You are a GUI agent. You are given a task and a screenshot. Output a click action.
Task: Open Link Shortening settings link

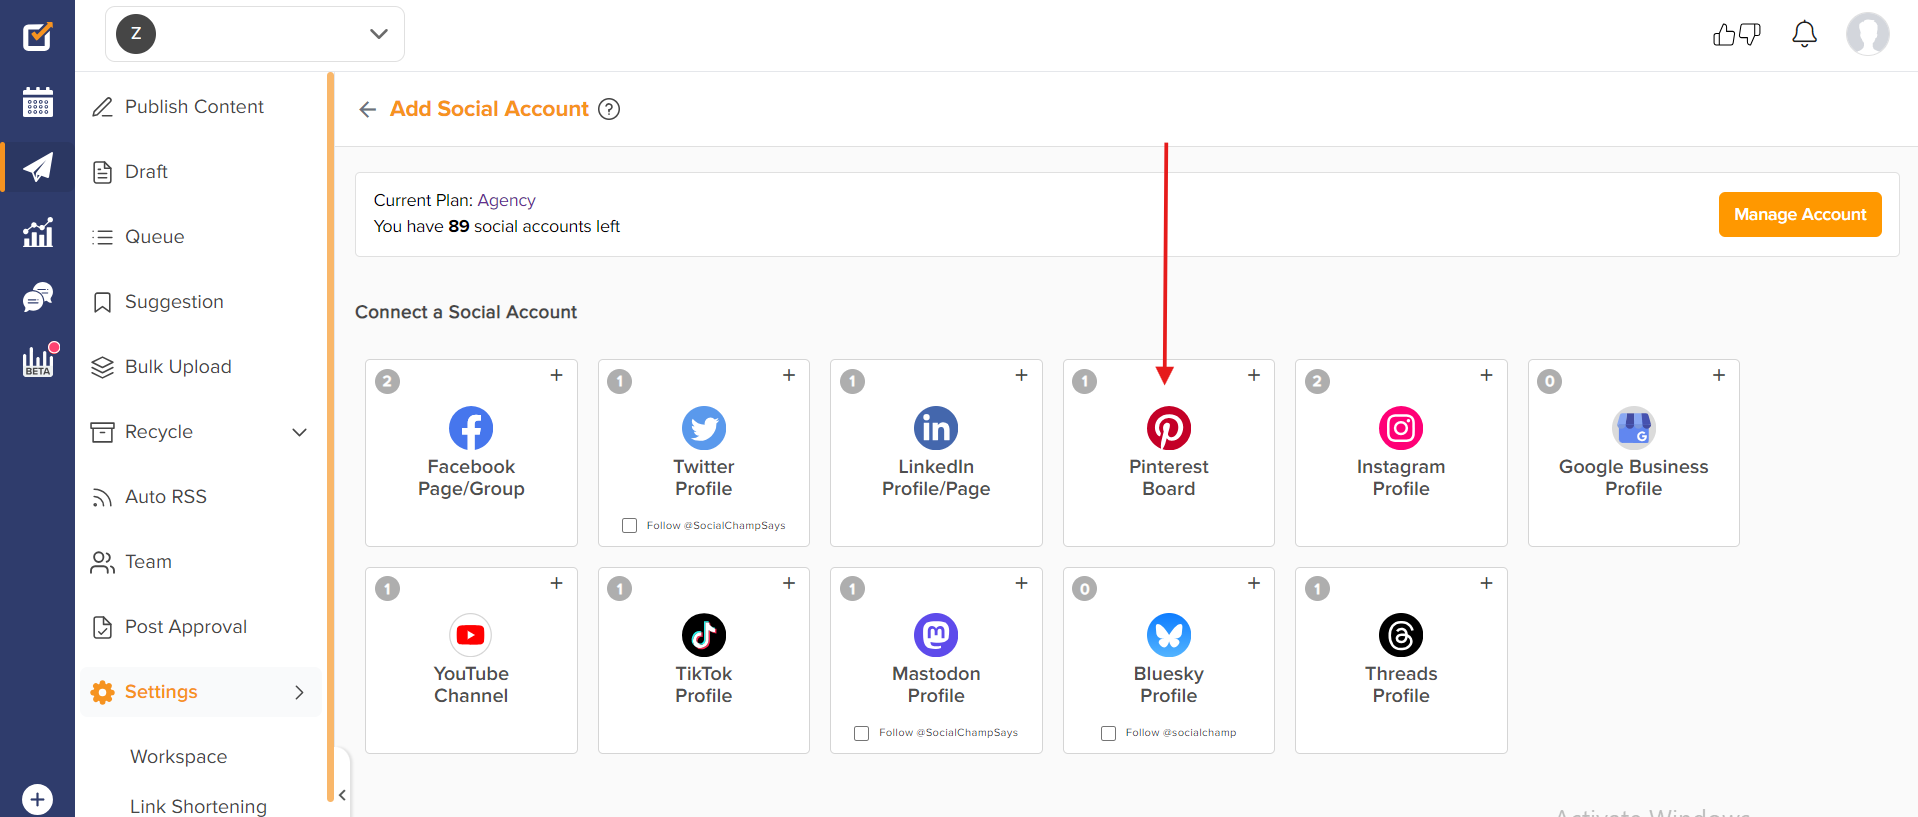pyautogui.click(x=198, y=806)
